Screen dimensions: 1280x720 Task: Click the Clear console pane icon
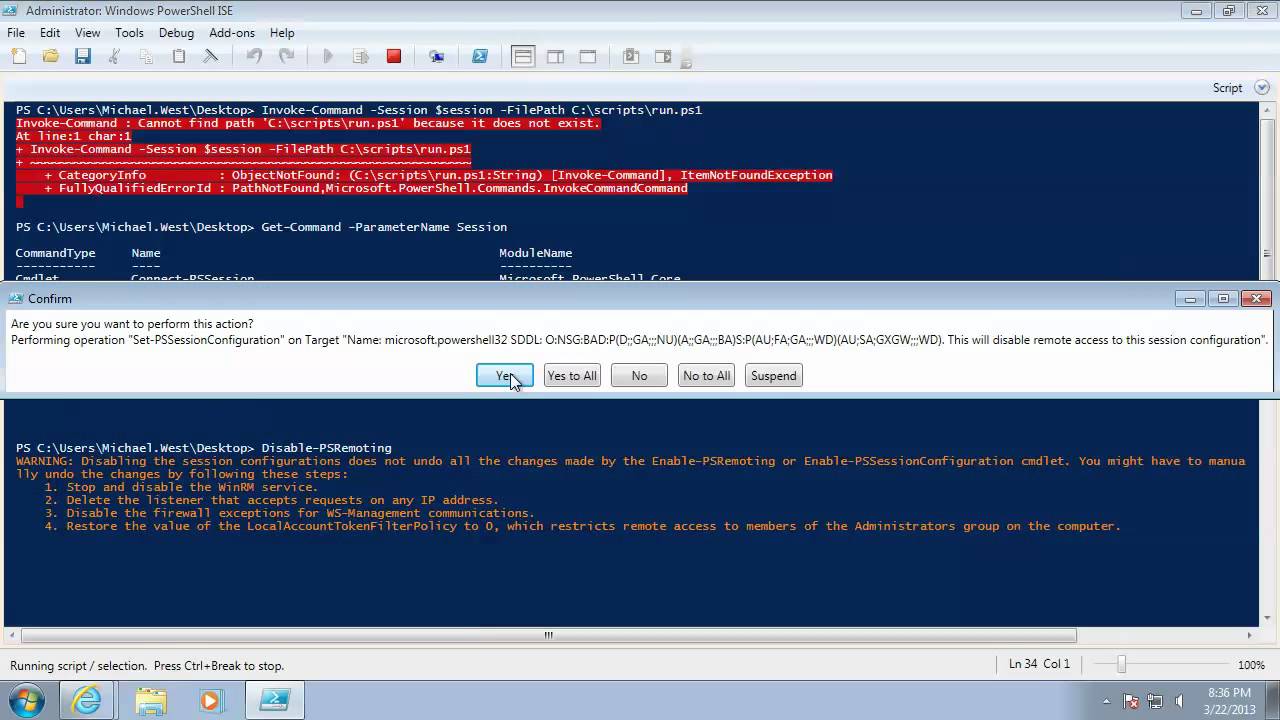pyautogui.click(x=210, y=57)
